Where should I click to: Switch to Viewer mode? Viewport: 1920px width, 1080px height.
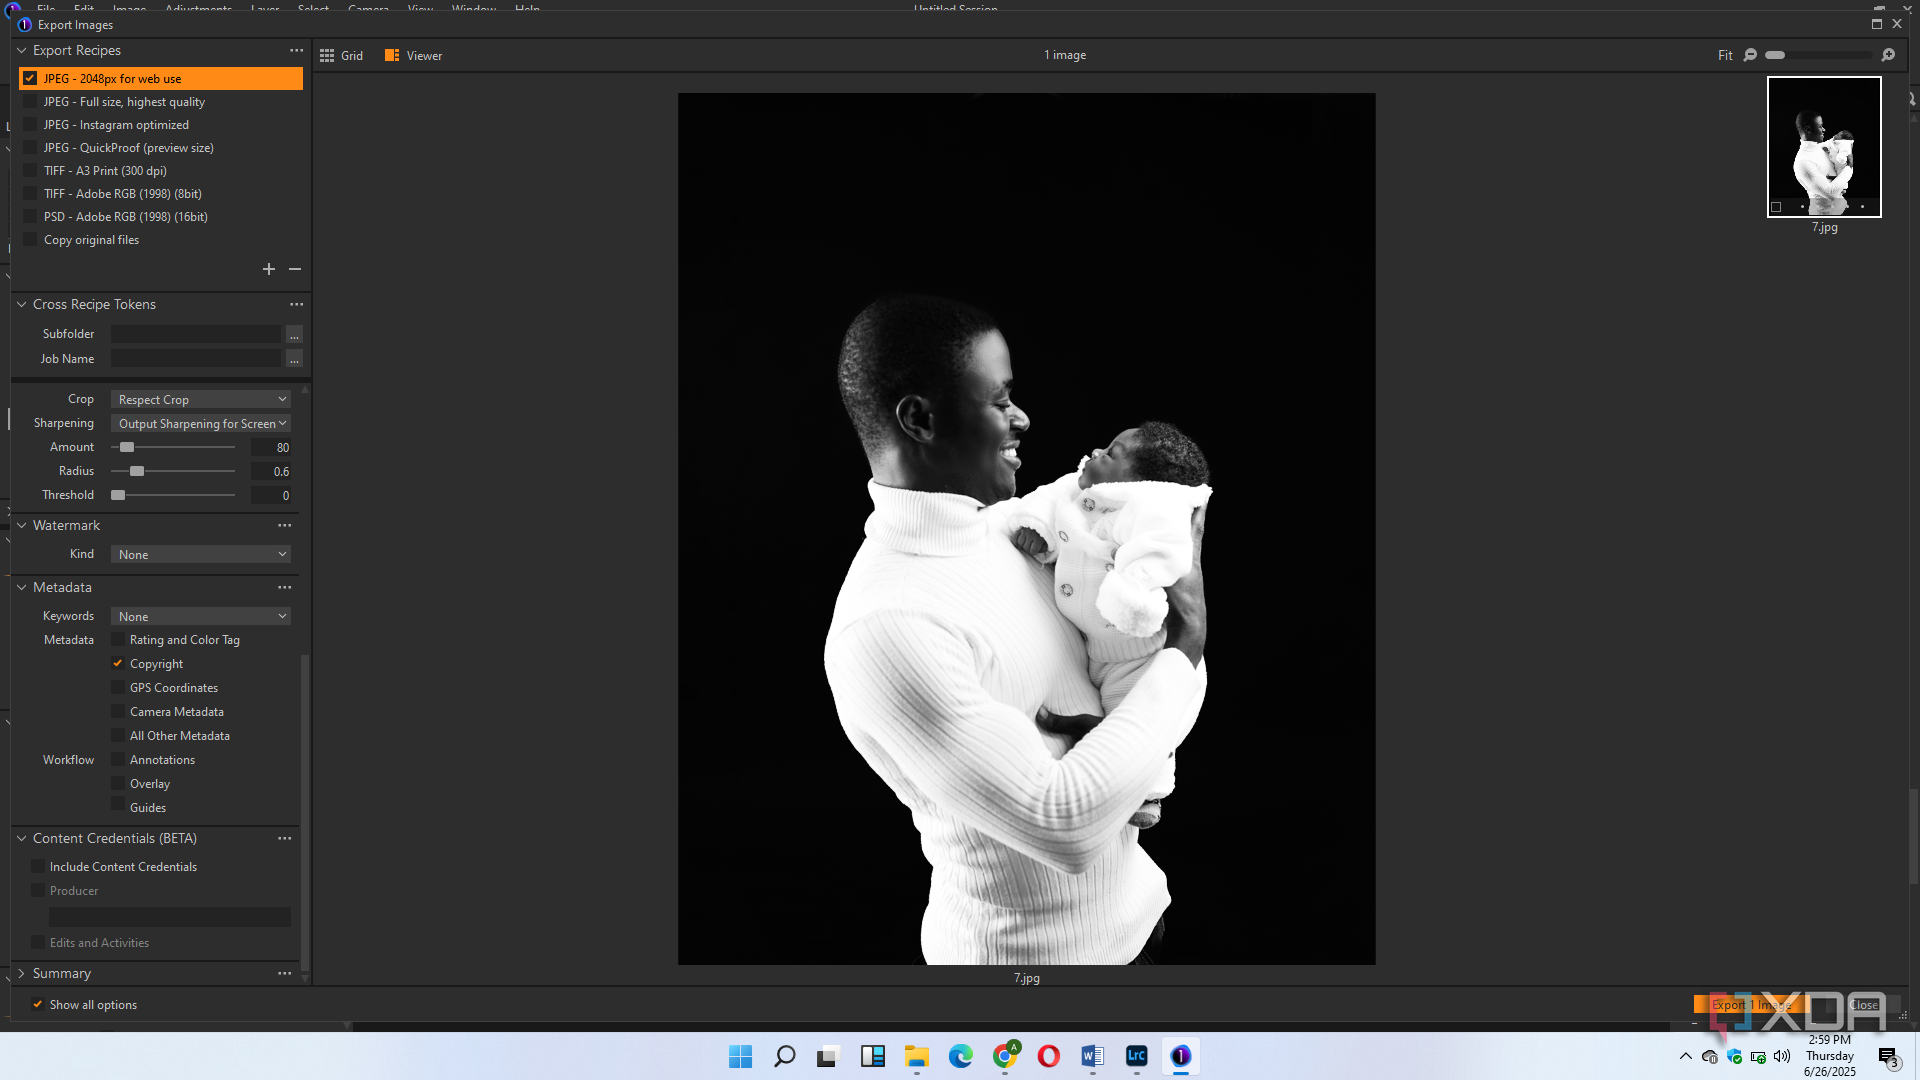(413, 55)
